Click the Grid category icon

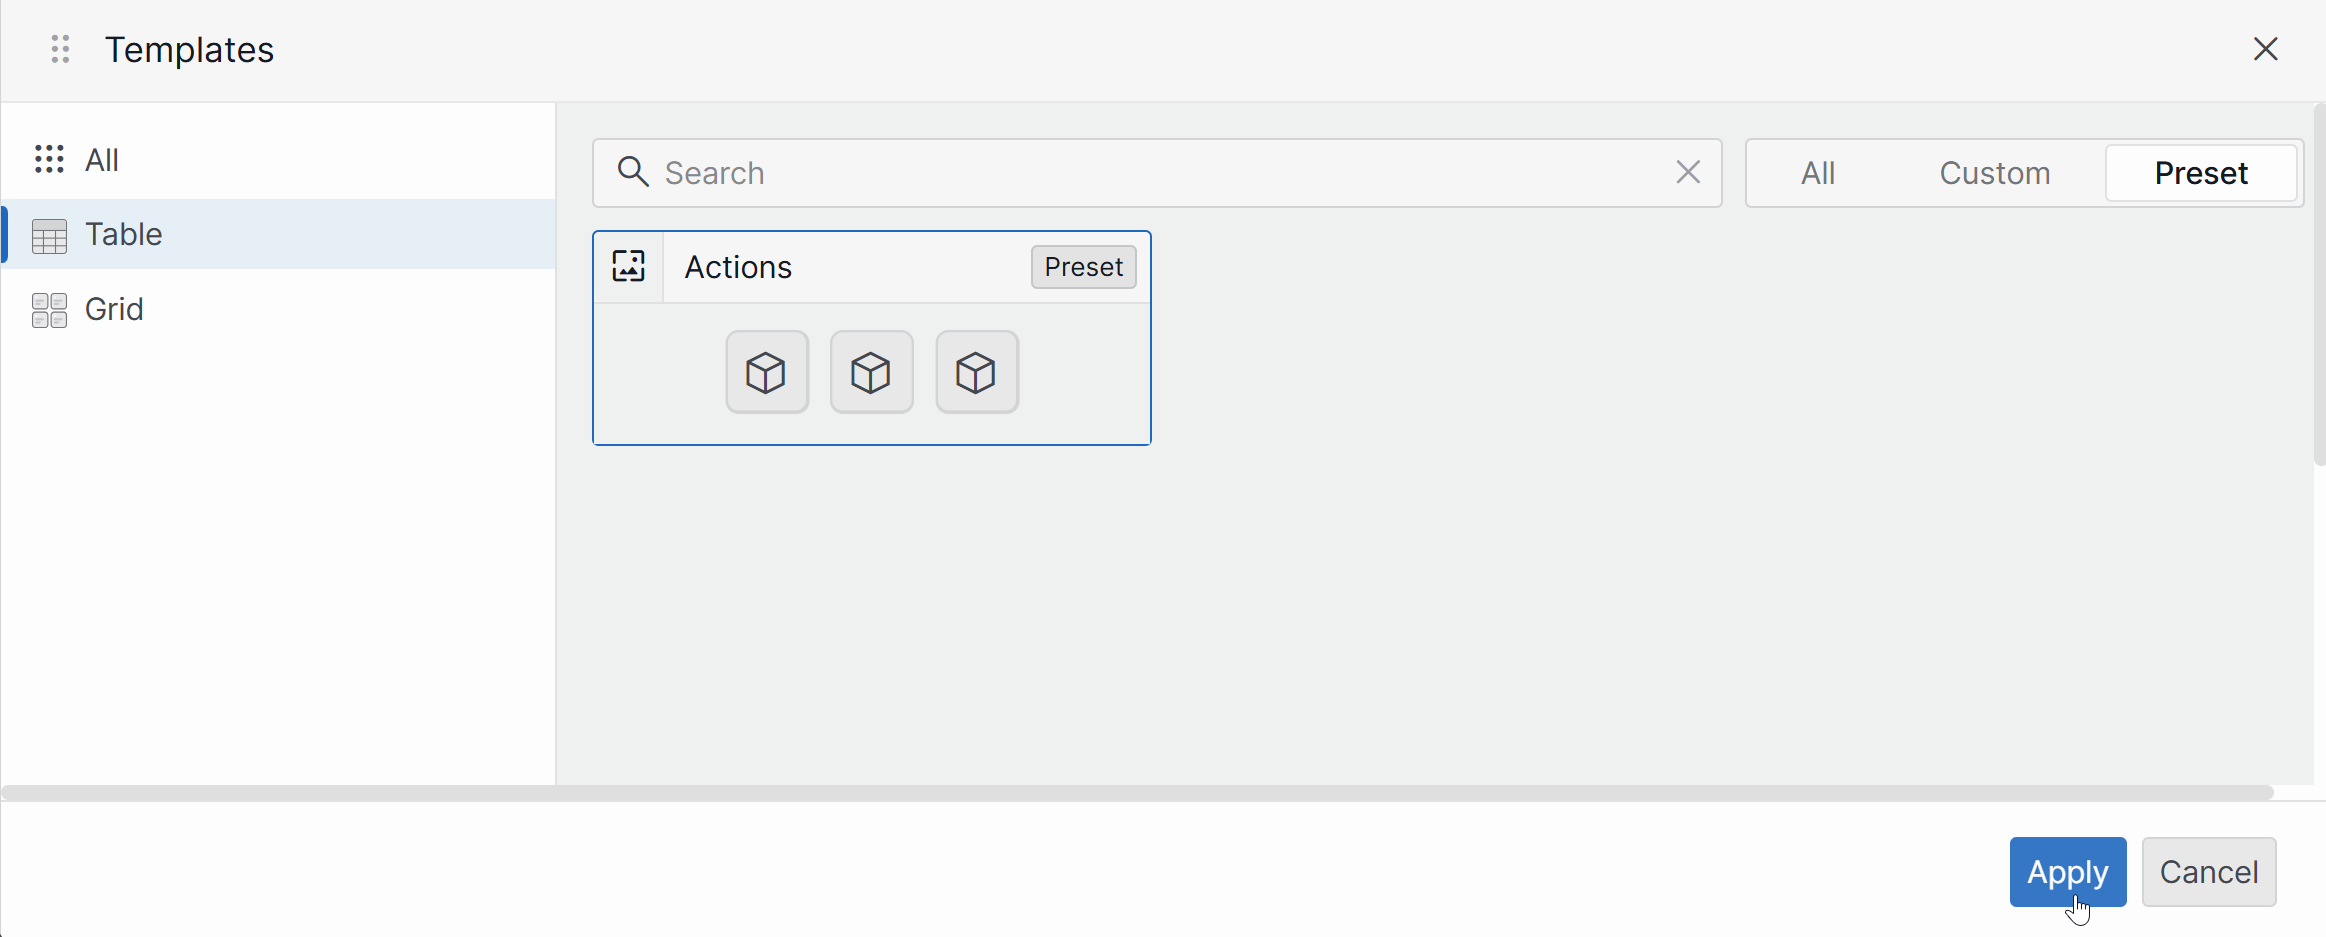point(49,310)
